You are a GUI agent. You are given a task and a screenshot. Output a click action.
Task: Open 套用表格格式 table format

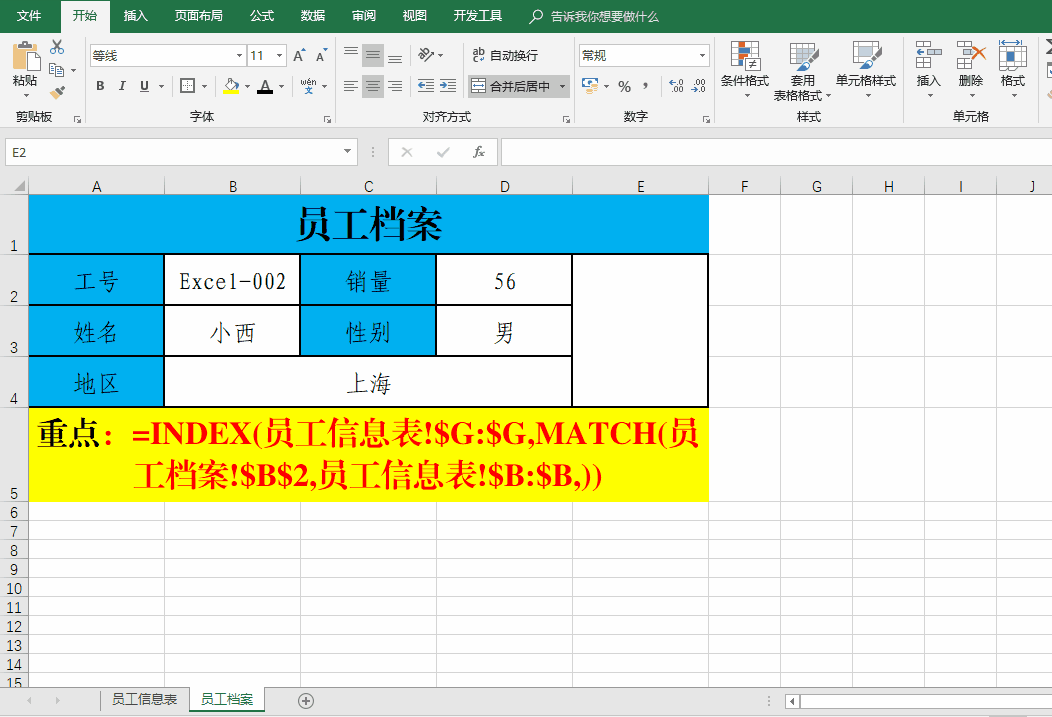(x=802, y=71)
